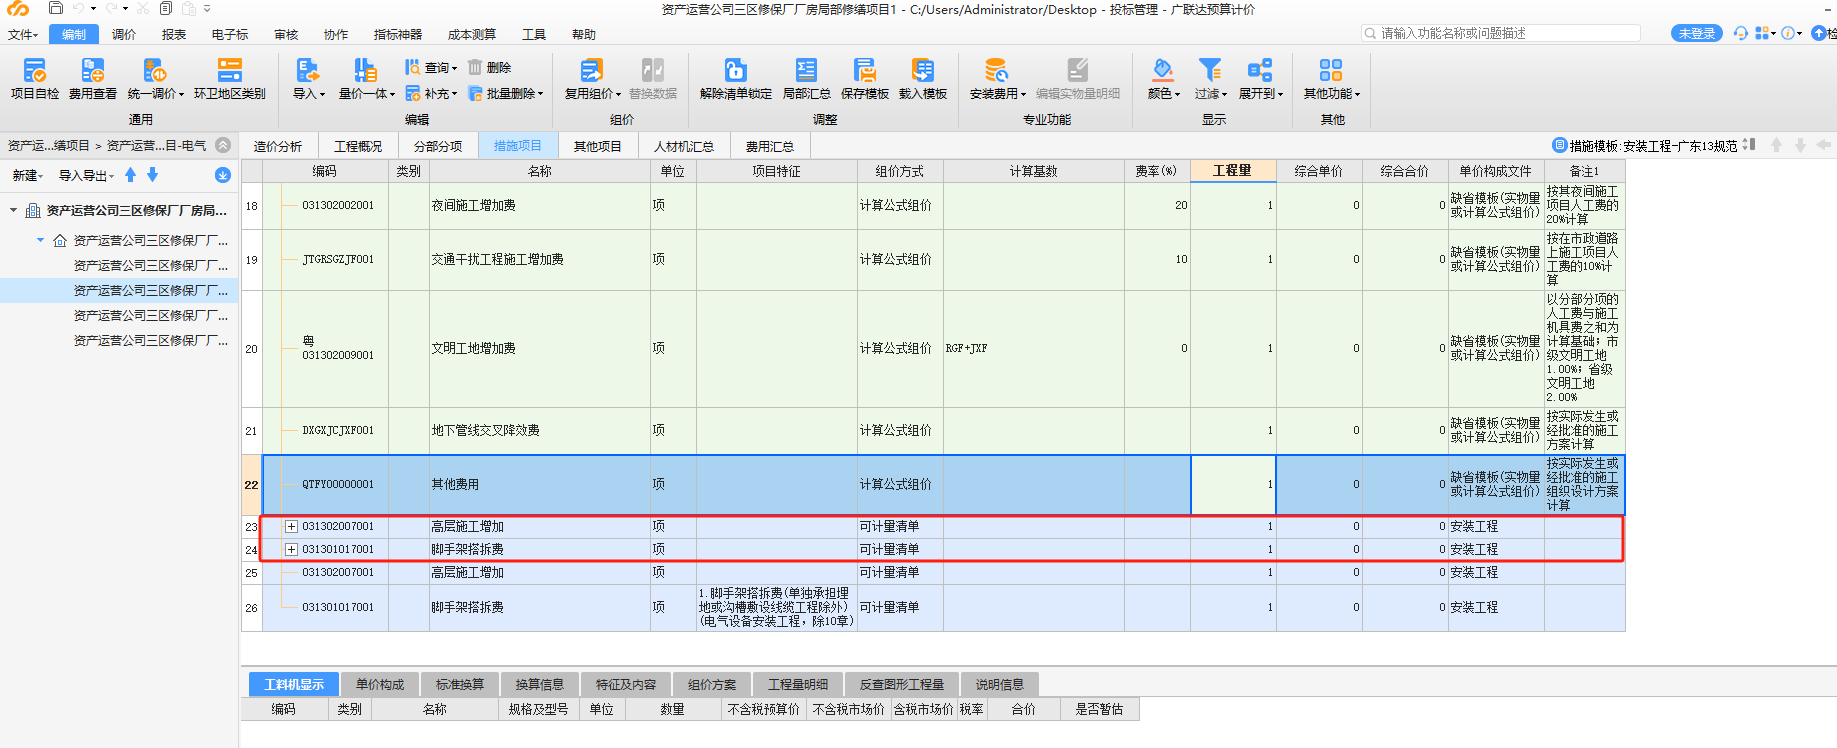Click 文明工地增加费 name cell
This screenshot has height=748, width=1837.
(x=540, y=348)
